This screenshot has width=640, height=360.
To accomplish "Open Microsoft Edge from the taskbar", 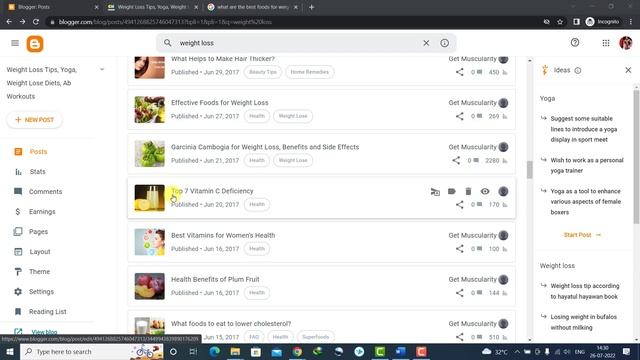I will click(215, 351).
